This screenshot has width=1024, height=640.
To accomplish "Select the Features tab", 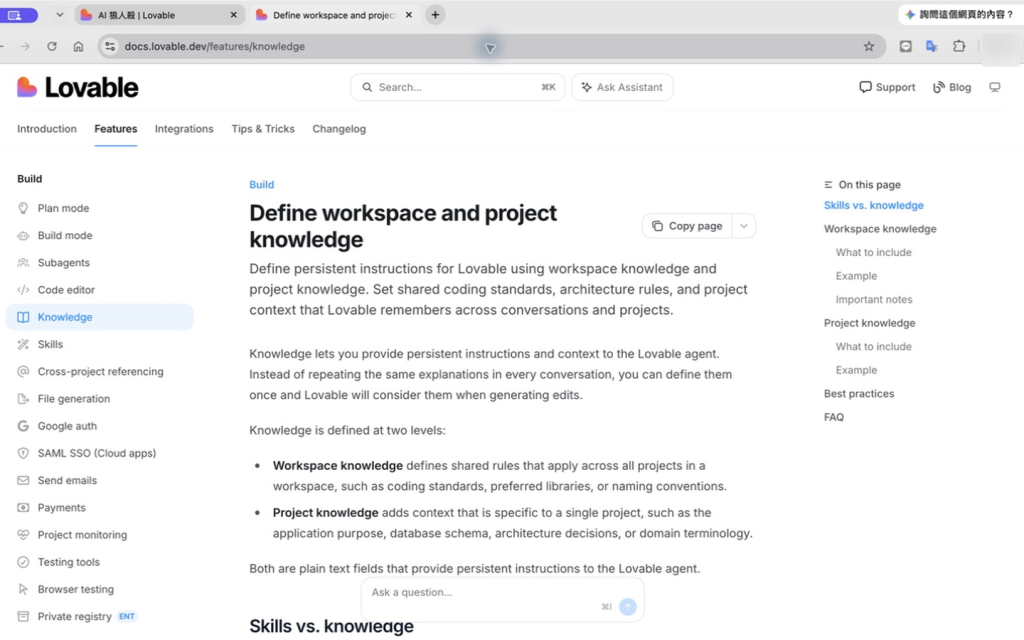I will [116, 129].
